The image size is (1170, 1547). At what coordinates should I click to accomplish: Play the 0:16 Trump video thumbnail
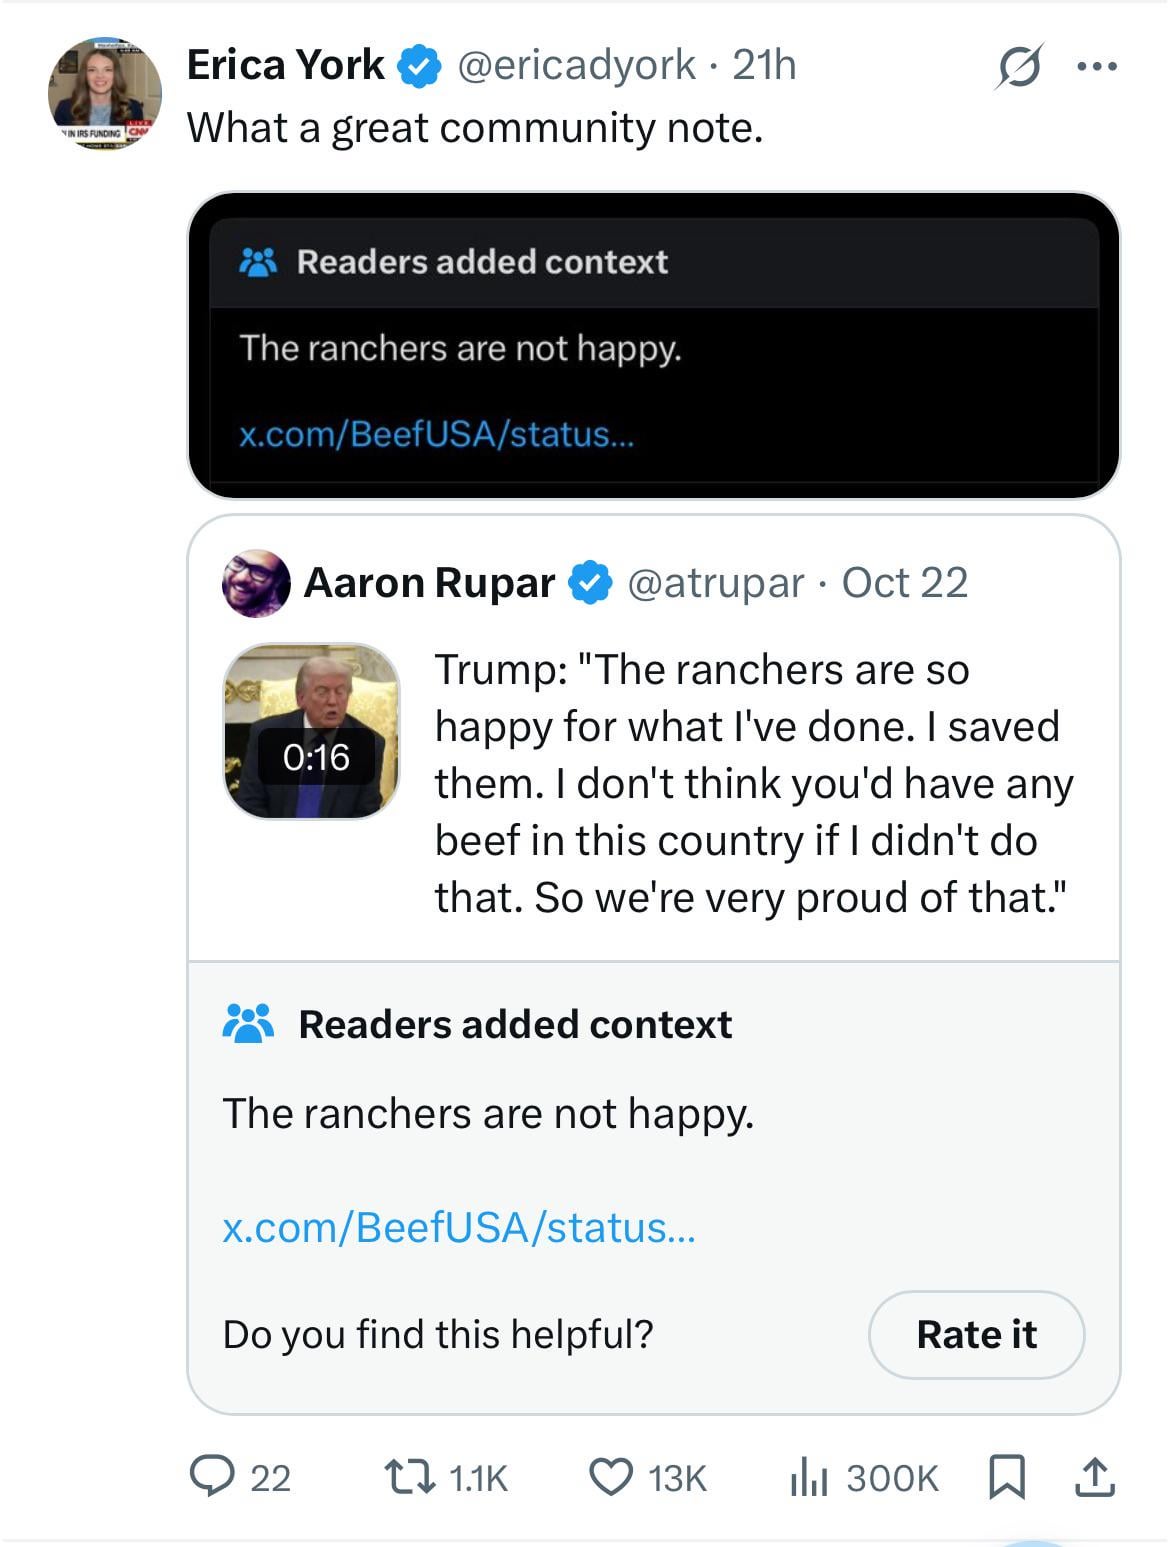tap(312, 731)
